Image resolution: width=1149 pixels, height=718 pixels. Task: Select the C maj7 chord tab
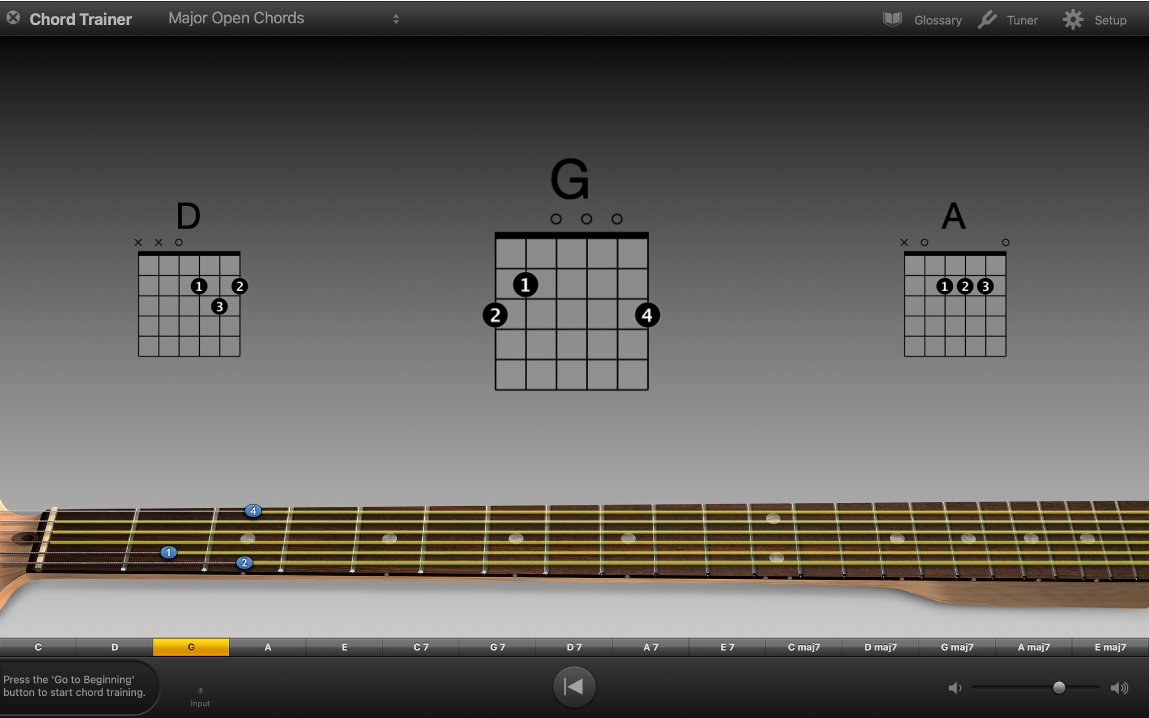(x=803, y=647)
